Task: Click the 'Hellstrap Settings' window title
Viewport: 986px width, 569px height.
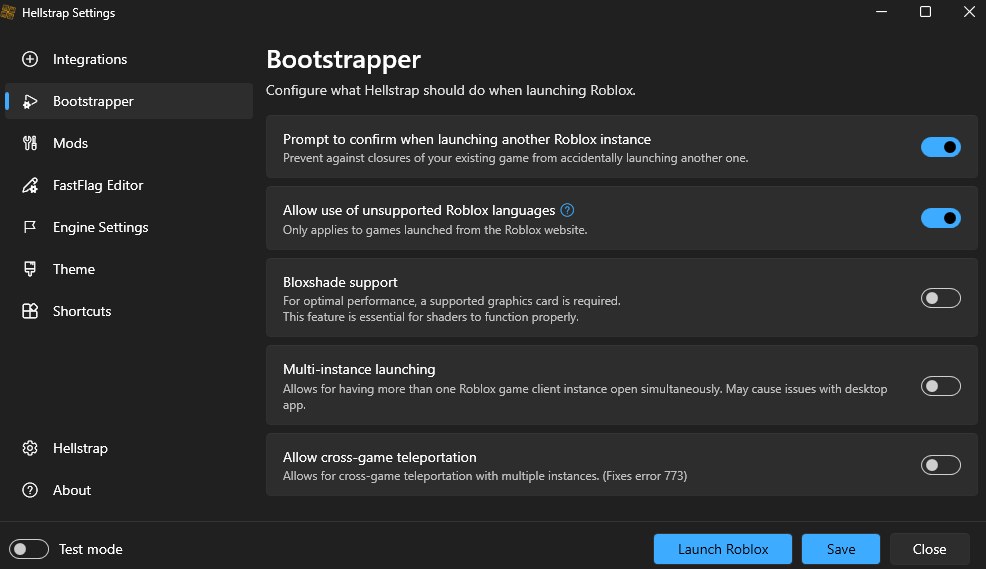Action: tap(69, 13)
